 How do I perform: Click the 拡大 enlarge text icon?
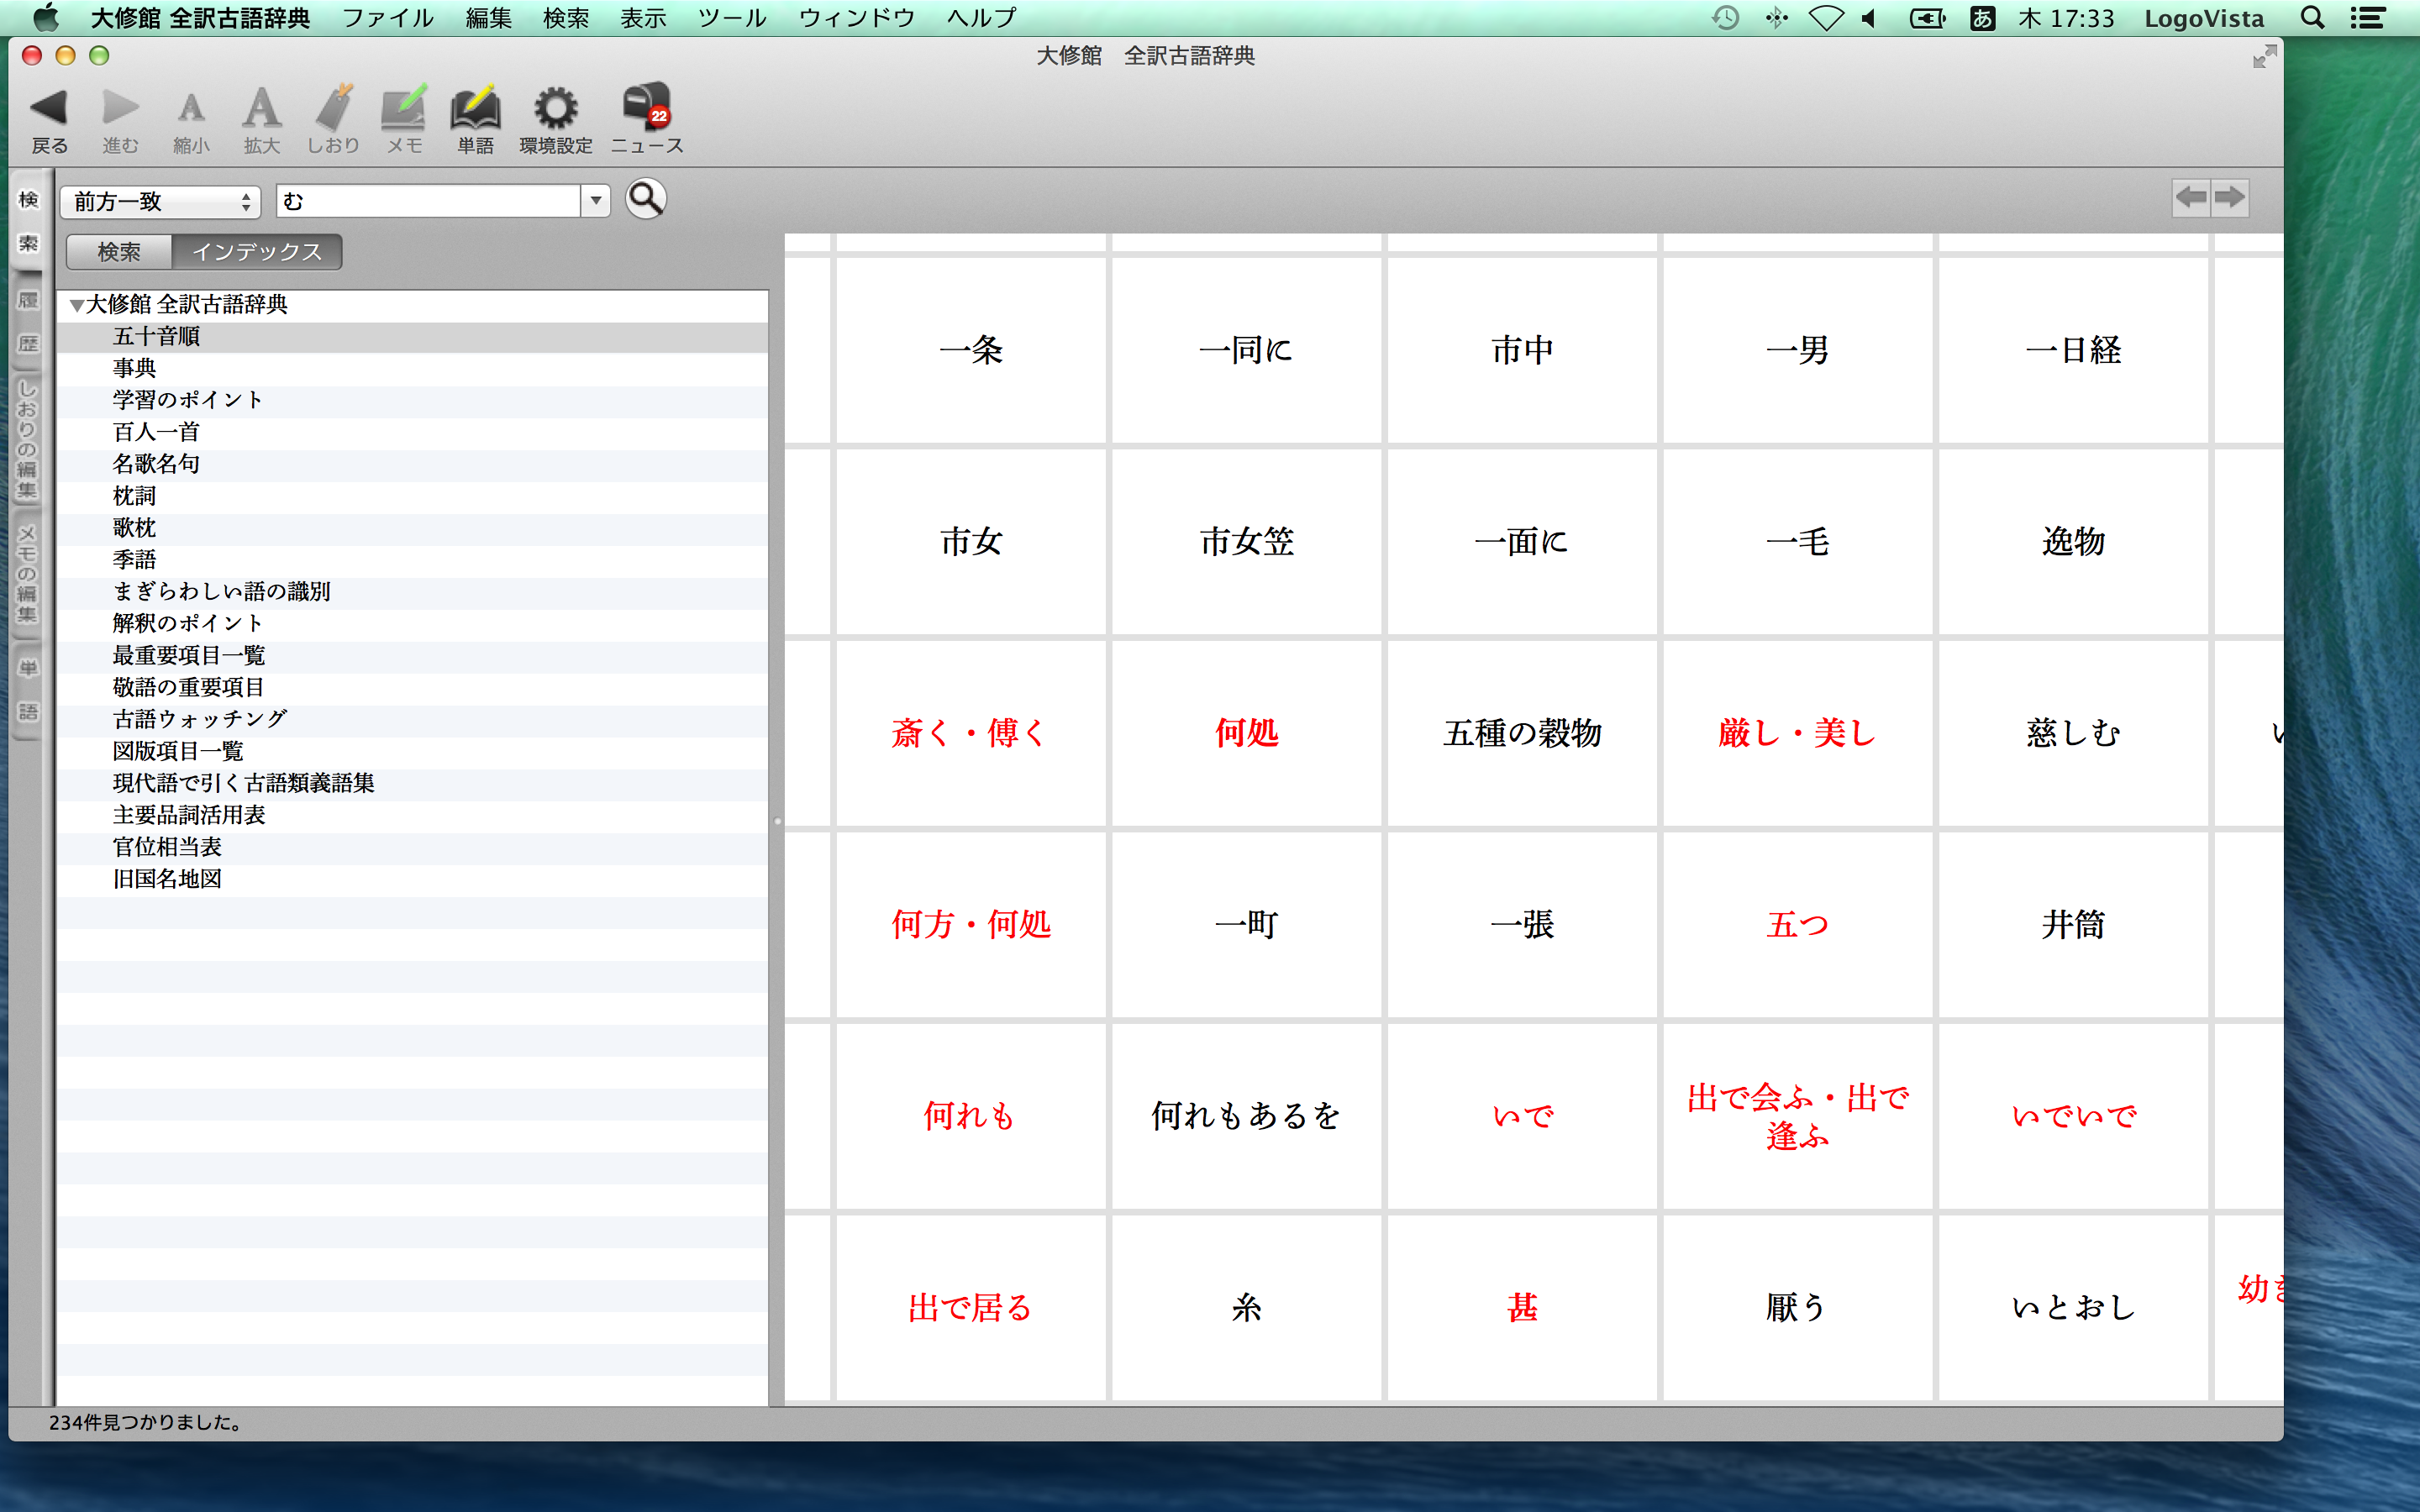pos(261,108)
